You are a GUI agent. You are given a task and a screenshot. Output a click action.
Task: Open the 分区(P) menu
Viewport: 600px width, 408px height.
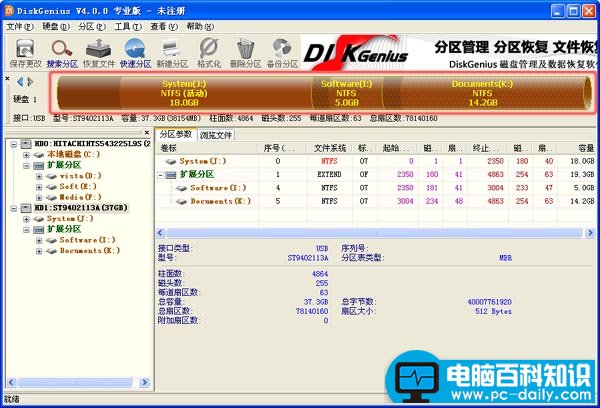92,26
